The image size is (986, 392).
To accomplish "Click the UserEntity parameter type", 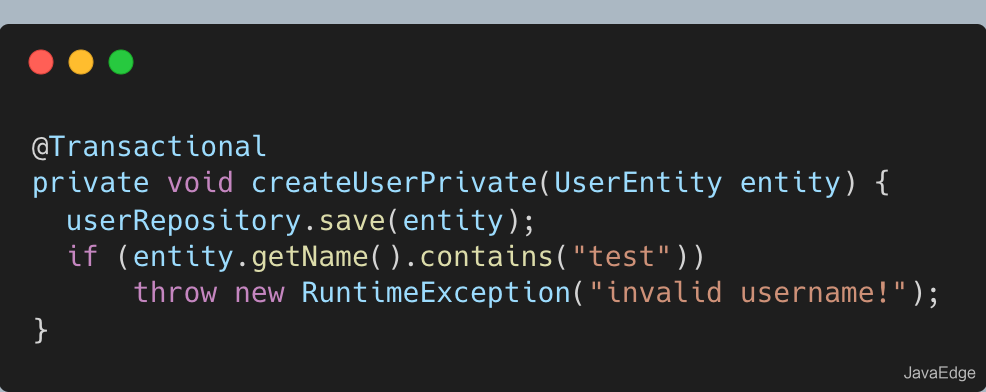I will pyautogui.click(x=638, y=183).
